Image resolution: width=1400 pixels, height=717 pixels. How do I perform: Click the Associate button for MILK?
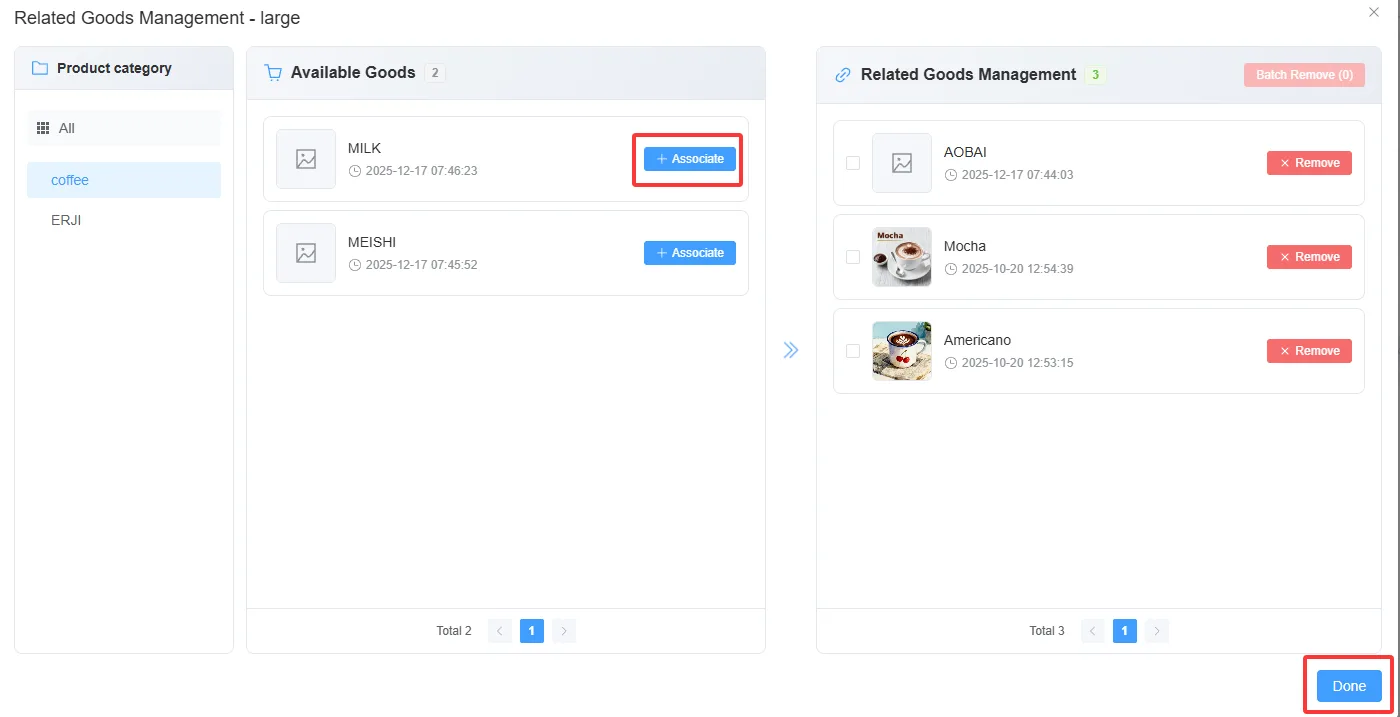click(689, 159)
